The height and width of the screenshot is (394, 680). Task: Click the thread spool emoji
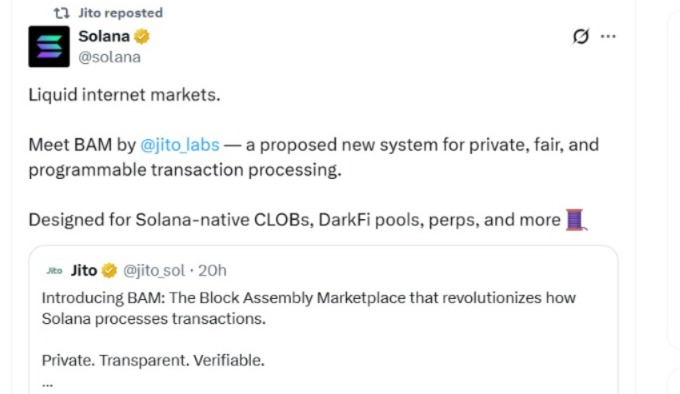point(576,220)
